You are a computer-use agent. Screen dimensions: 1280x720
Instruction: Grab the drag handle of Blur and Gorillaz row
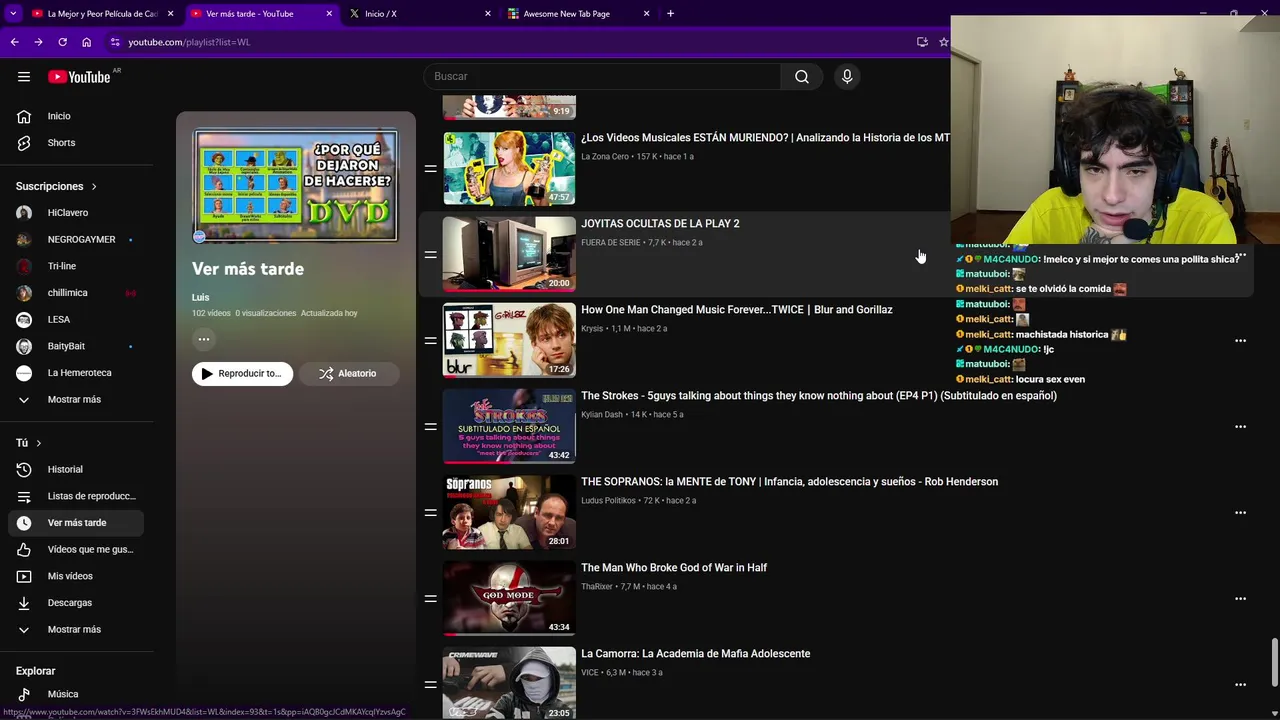tap(430, 341)
